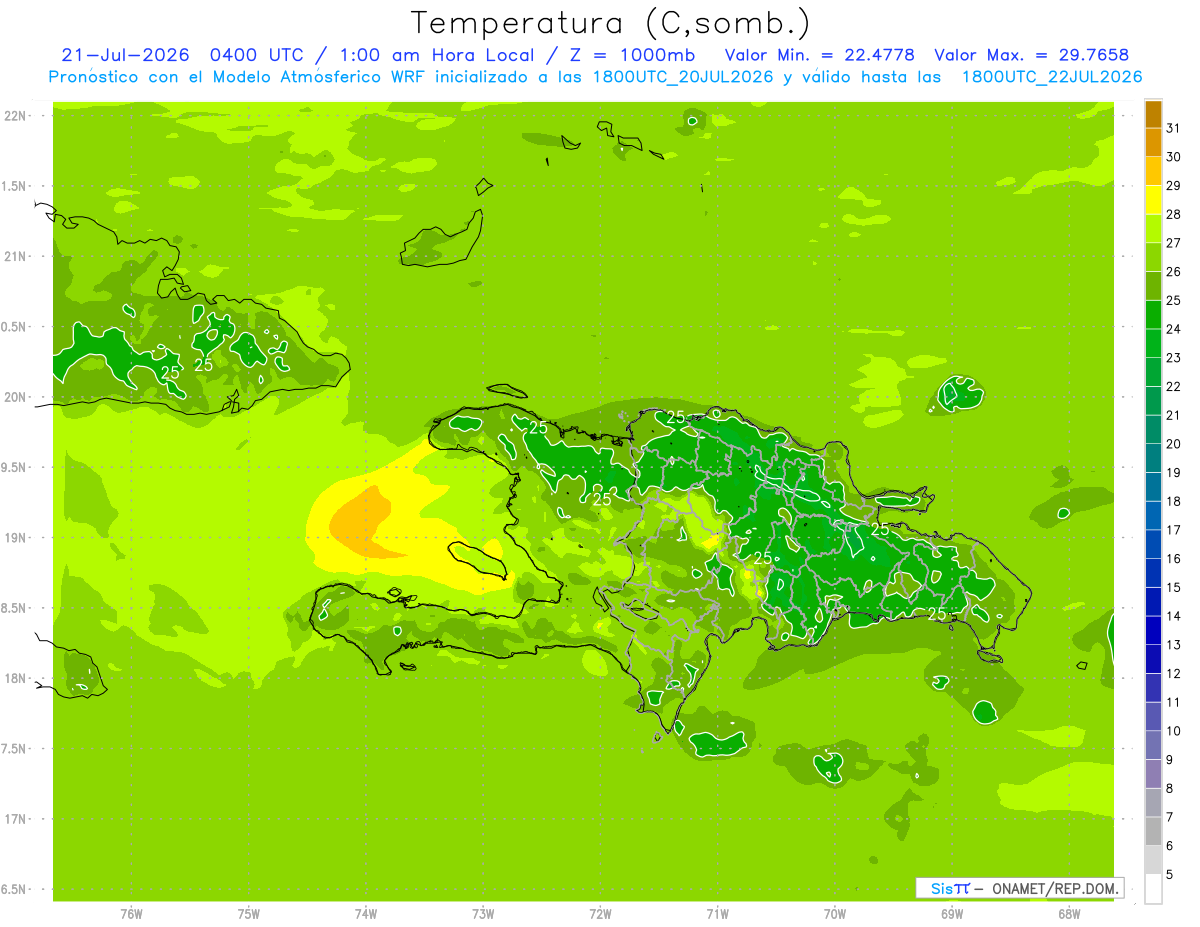Image resolution: width=1200 pixels, height=927 pixels.
Task: Click the "73W" longitude axis label
Action: (x=483, y=913)
